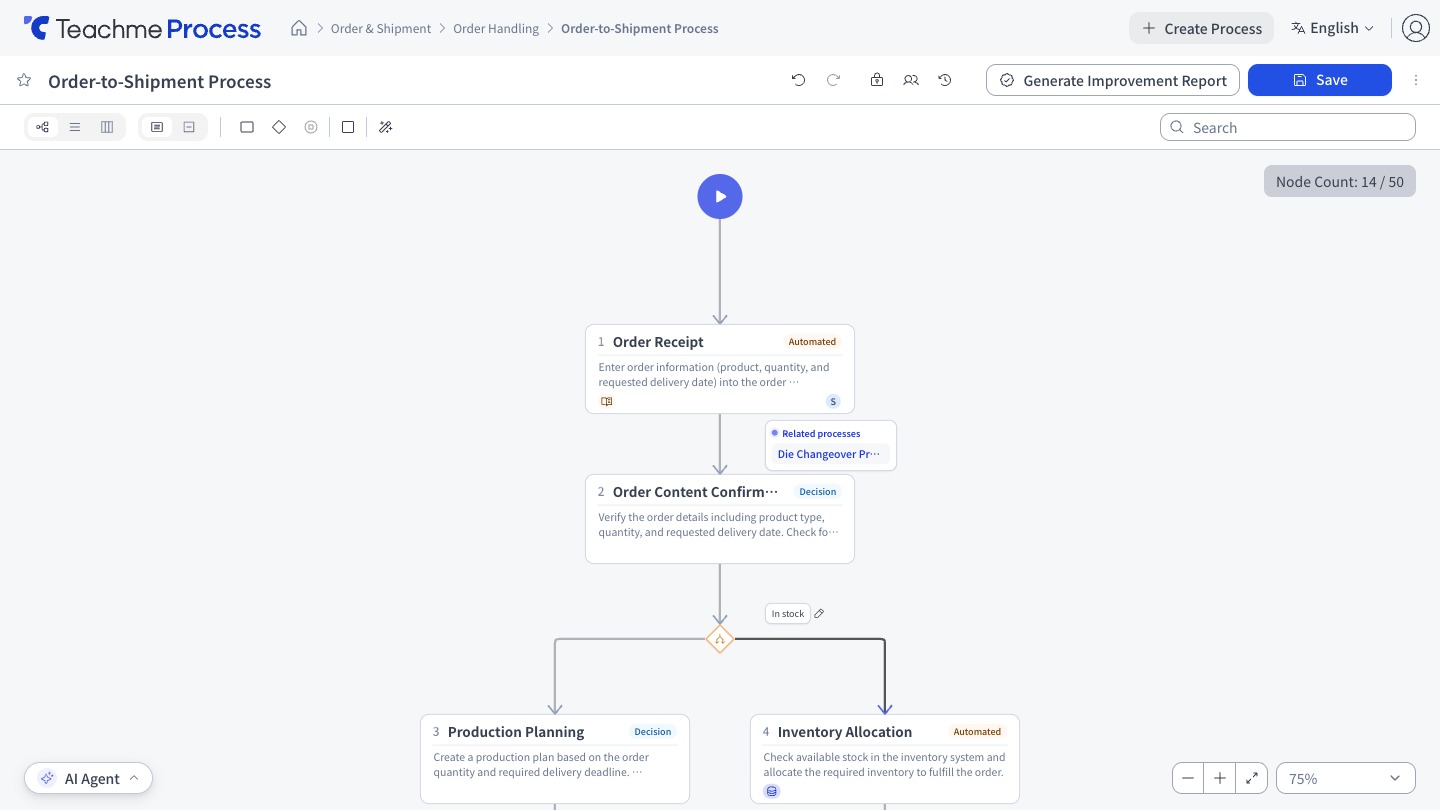Navigate to Order & Shipment breadcrumb
The width and height of the screenshot is (1440, 810).
coord(381,28)
